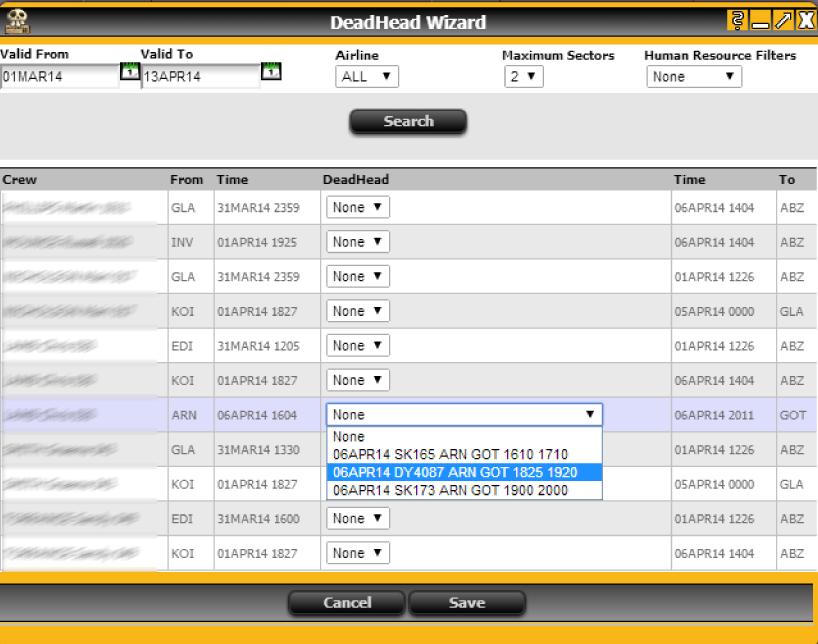Click the skull logo icon in title bar
Image resolution: width=818 pixels, height=644 pixels.
17,21
